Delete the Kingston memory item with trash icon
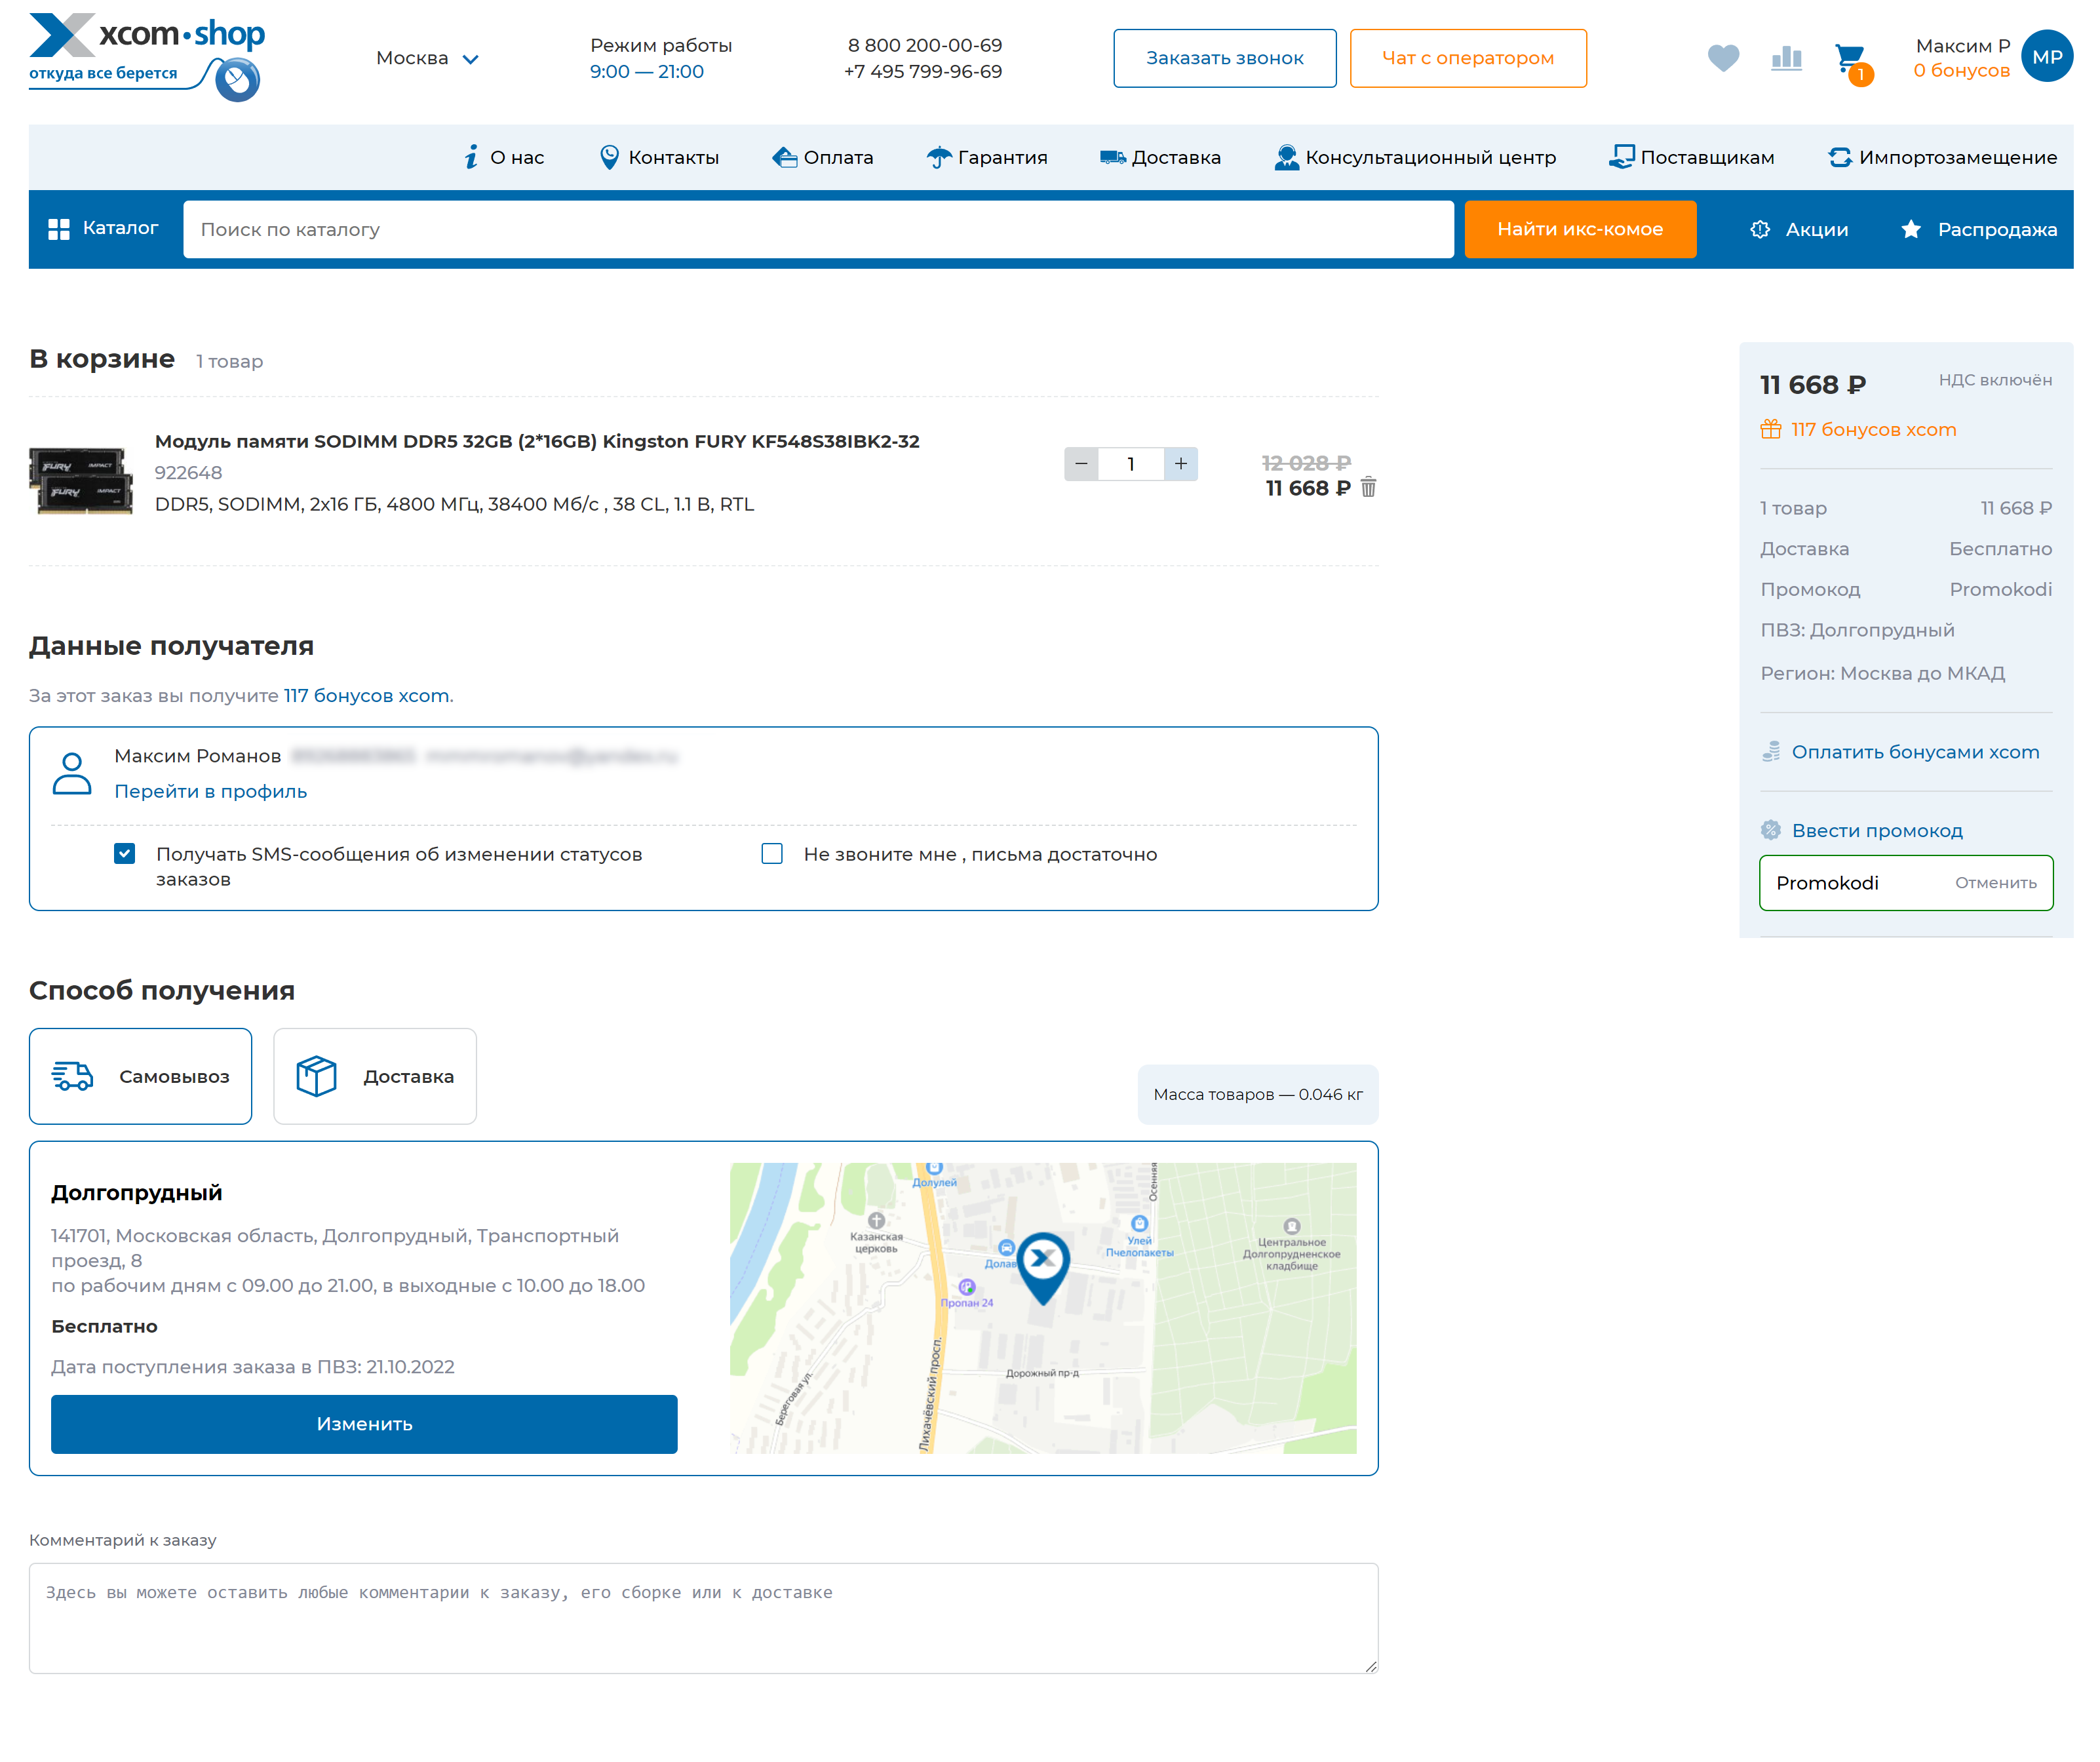2100x1762 pixels. tap(1368, 487)
